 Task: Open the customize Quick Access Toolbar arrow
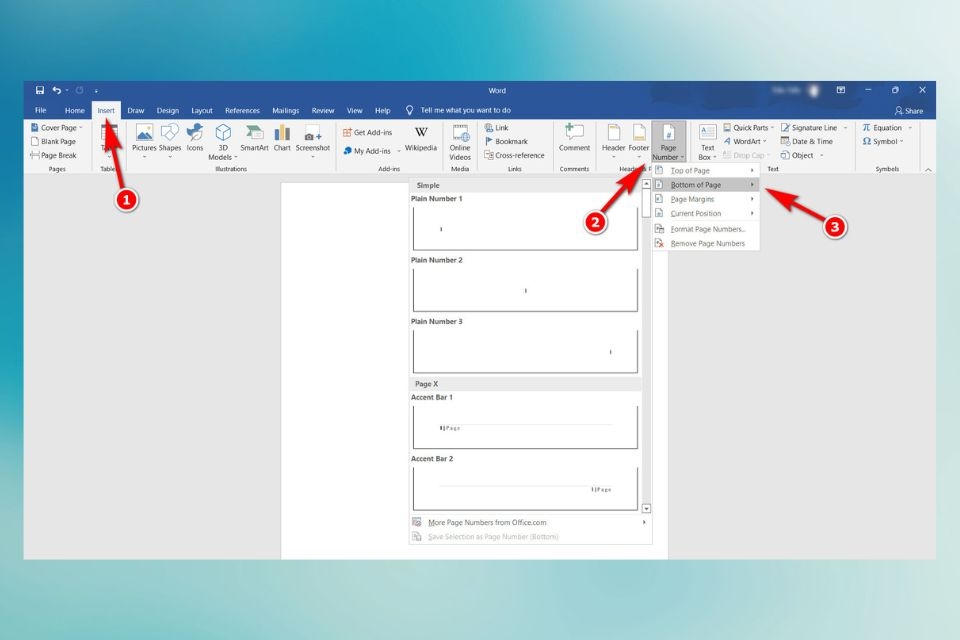96,91
